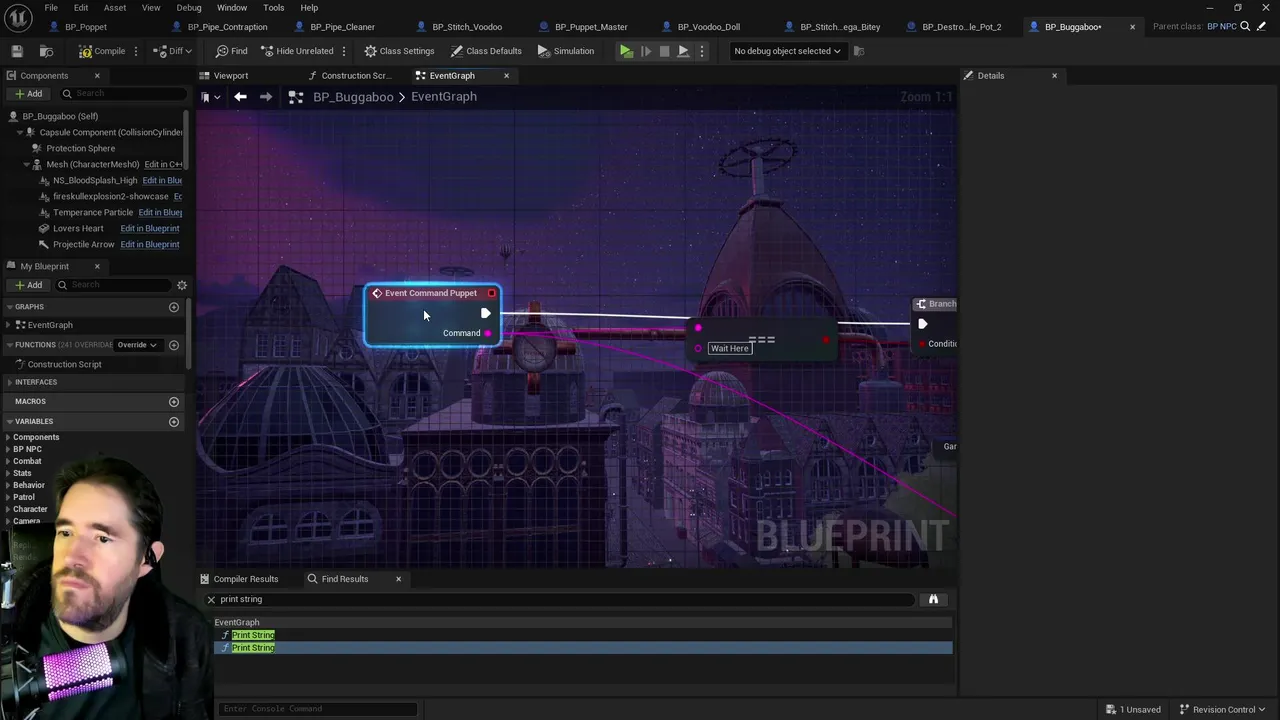The image size is (1280, 720).
Task: Open function Override dropdown
Action: [137, 345]
